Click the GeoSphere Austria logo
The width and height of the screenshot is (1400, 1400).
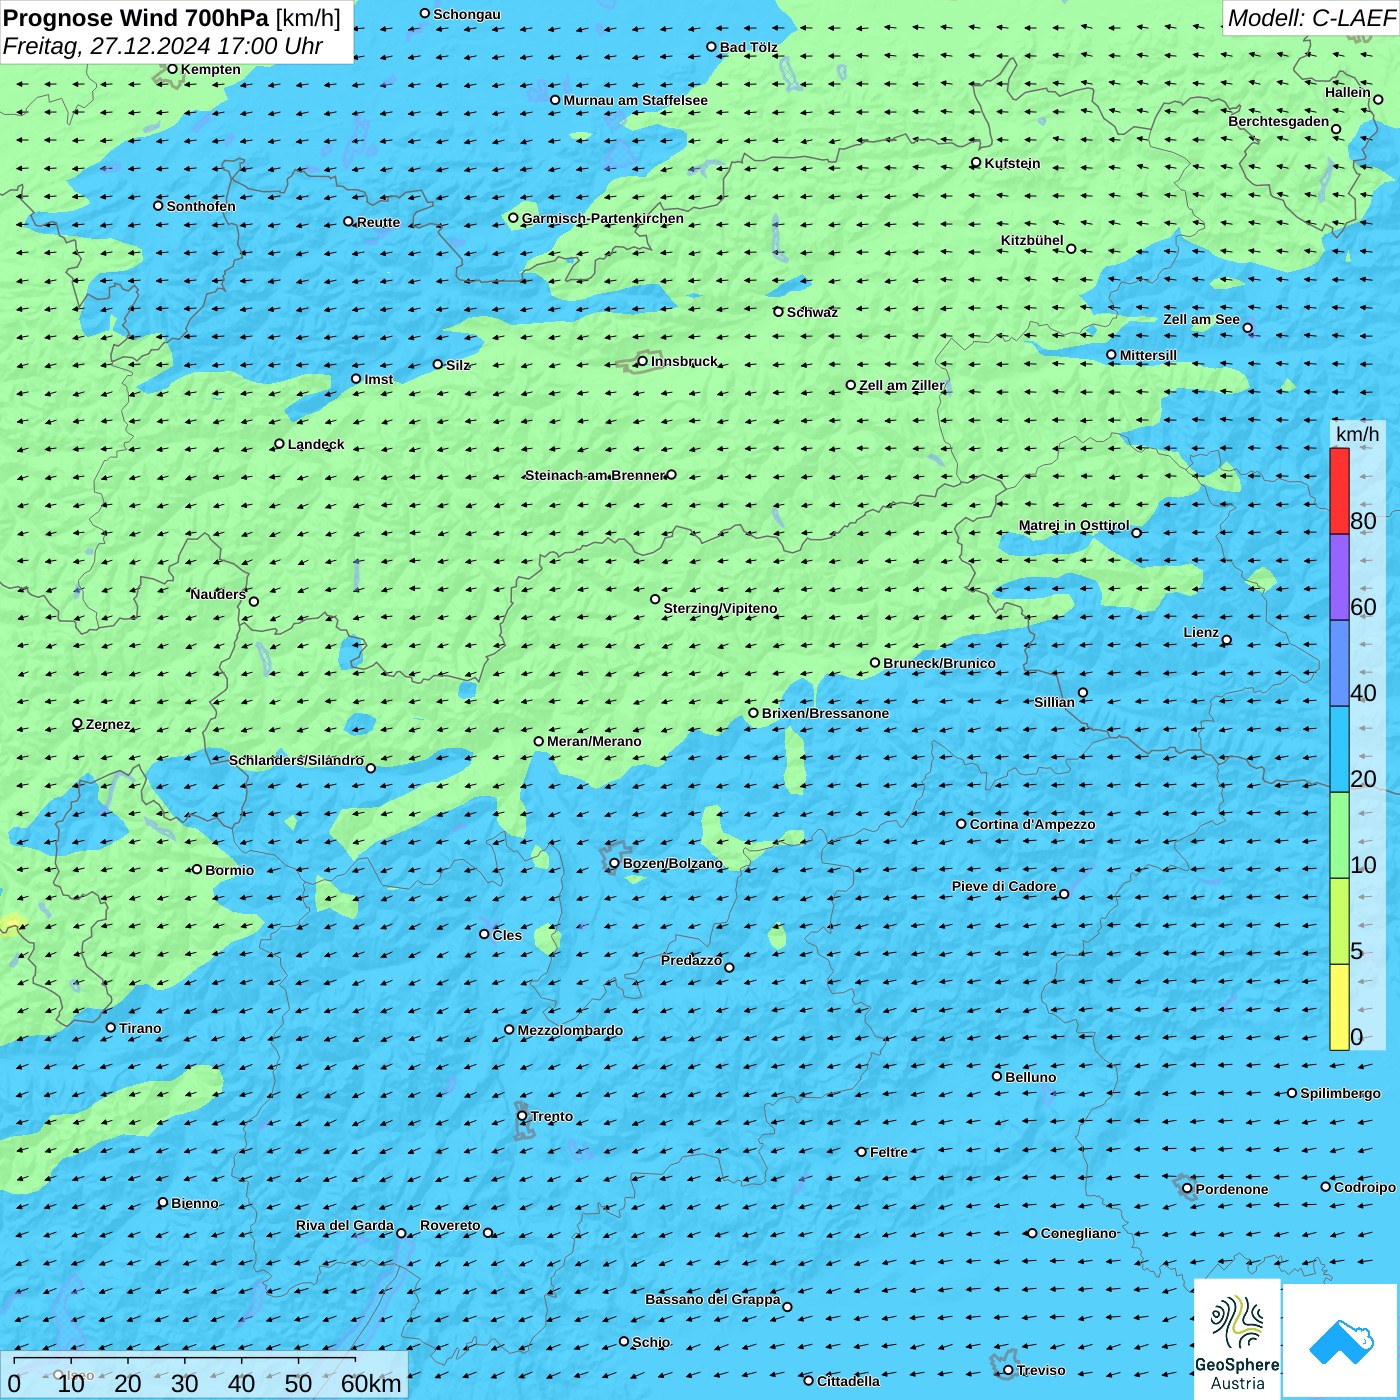1237,1338
